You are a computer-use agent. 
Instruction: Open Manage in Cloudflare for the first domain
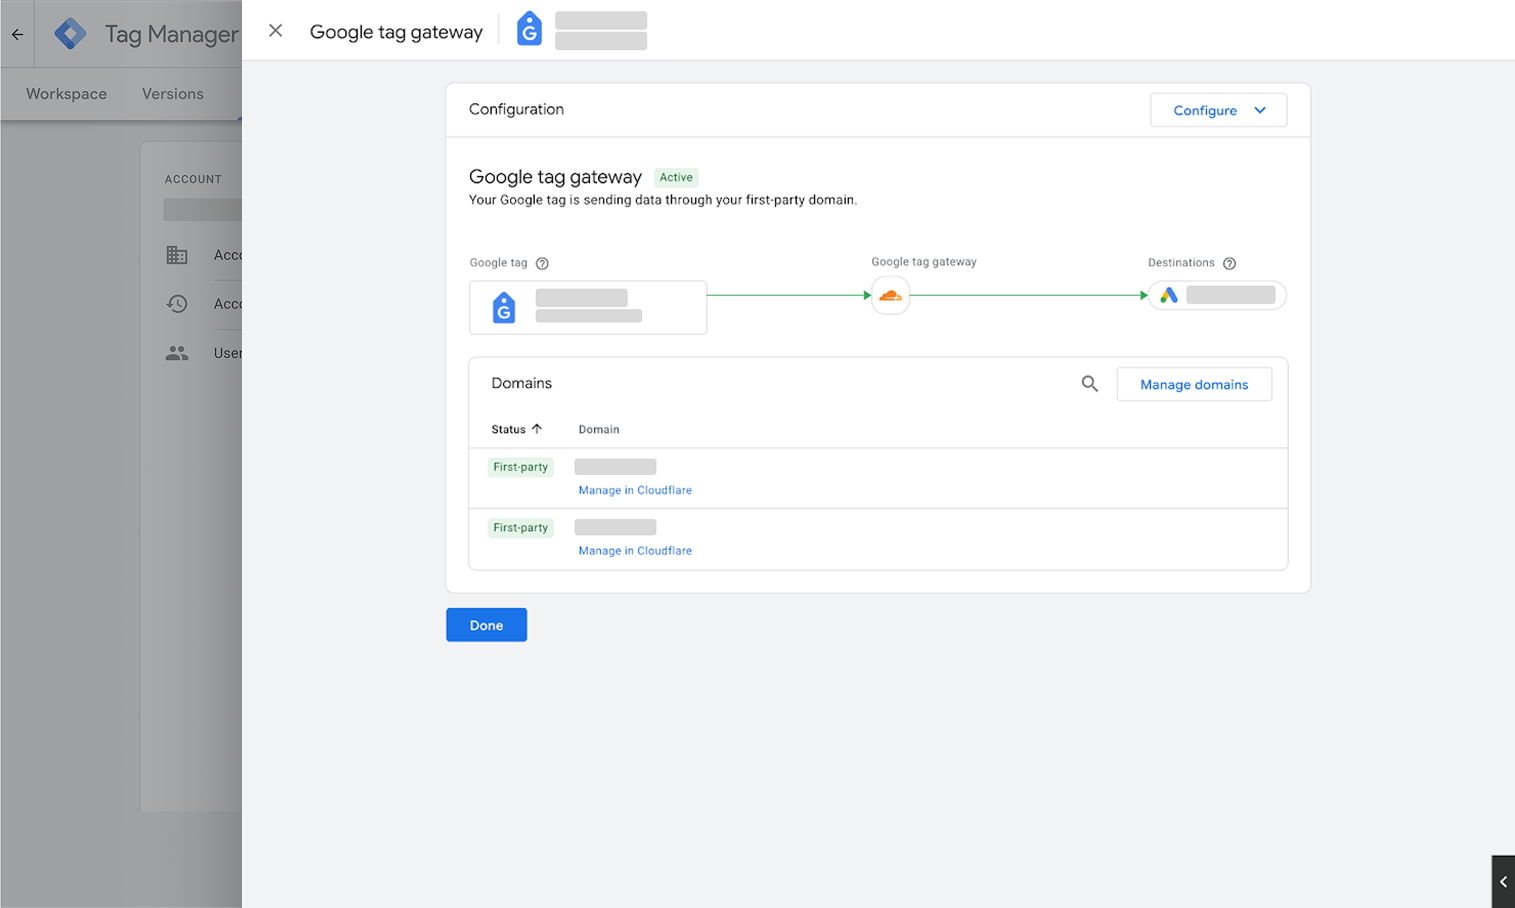(x=635, y=489)
